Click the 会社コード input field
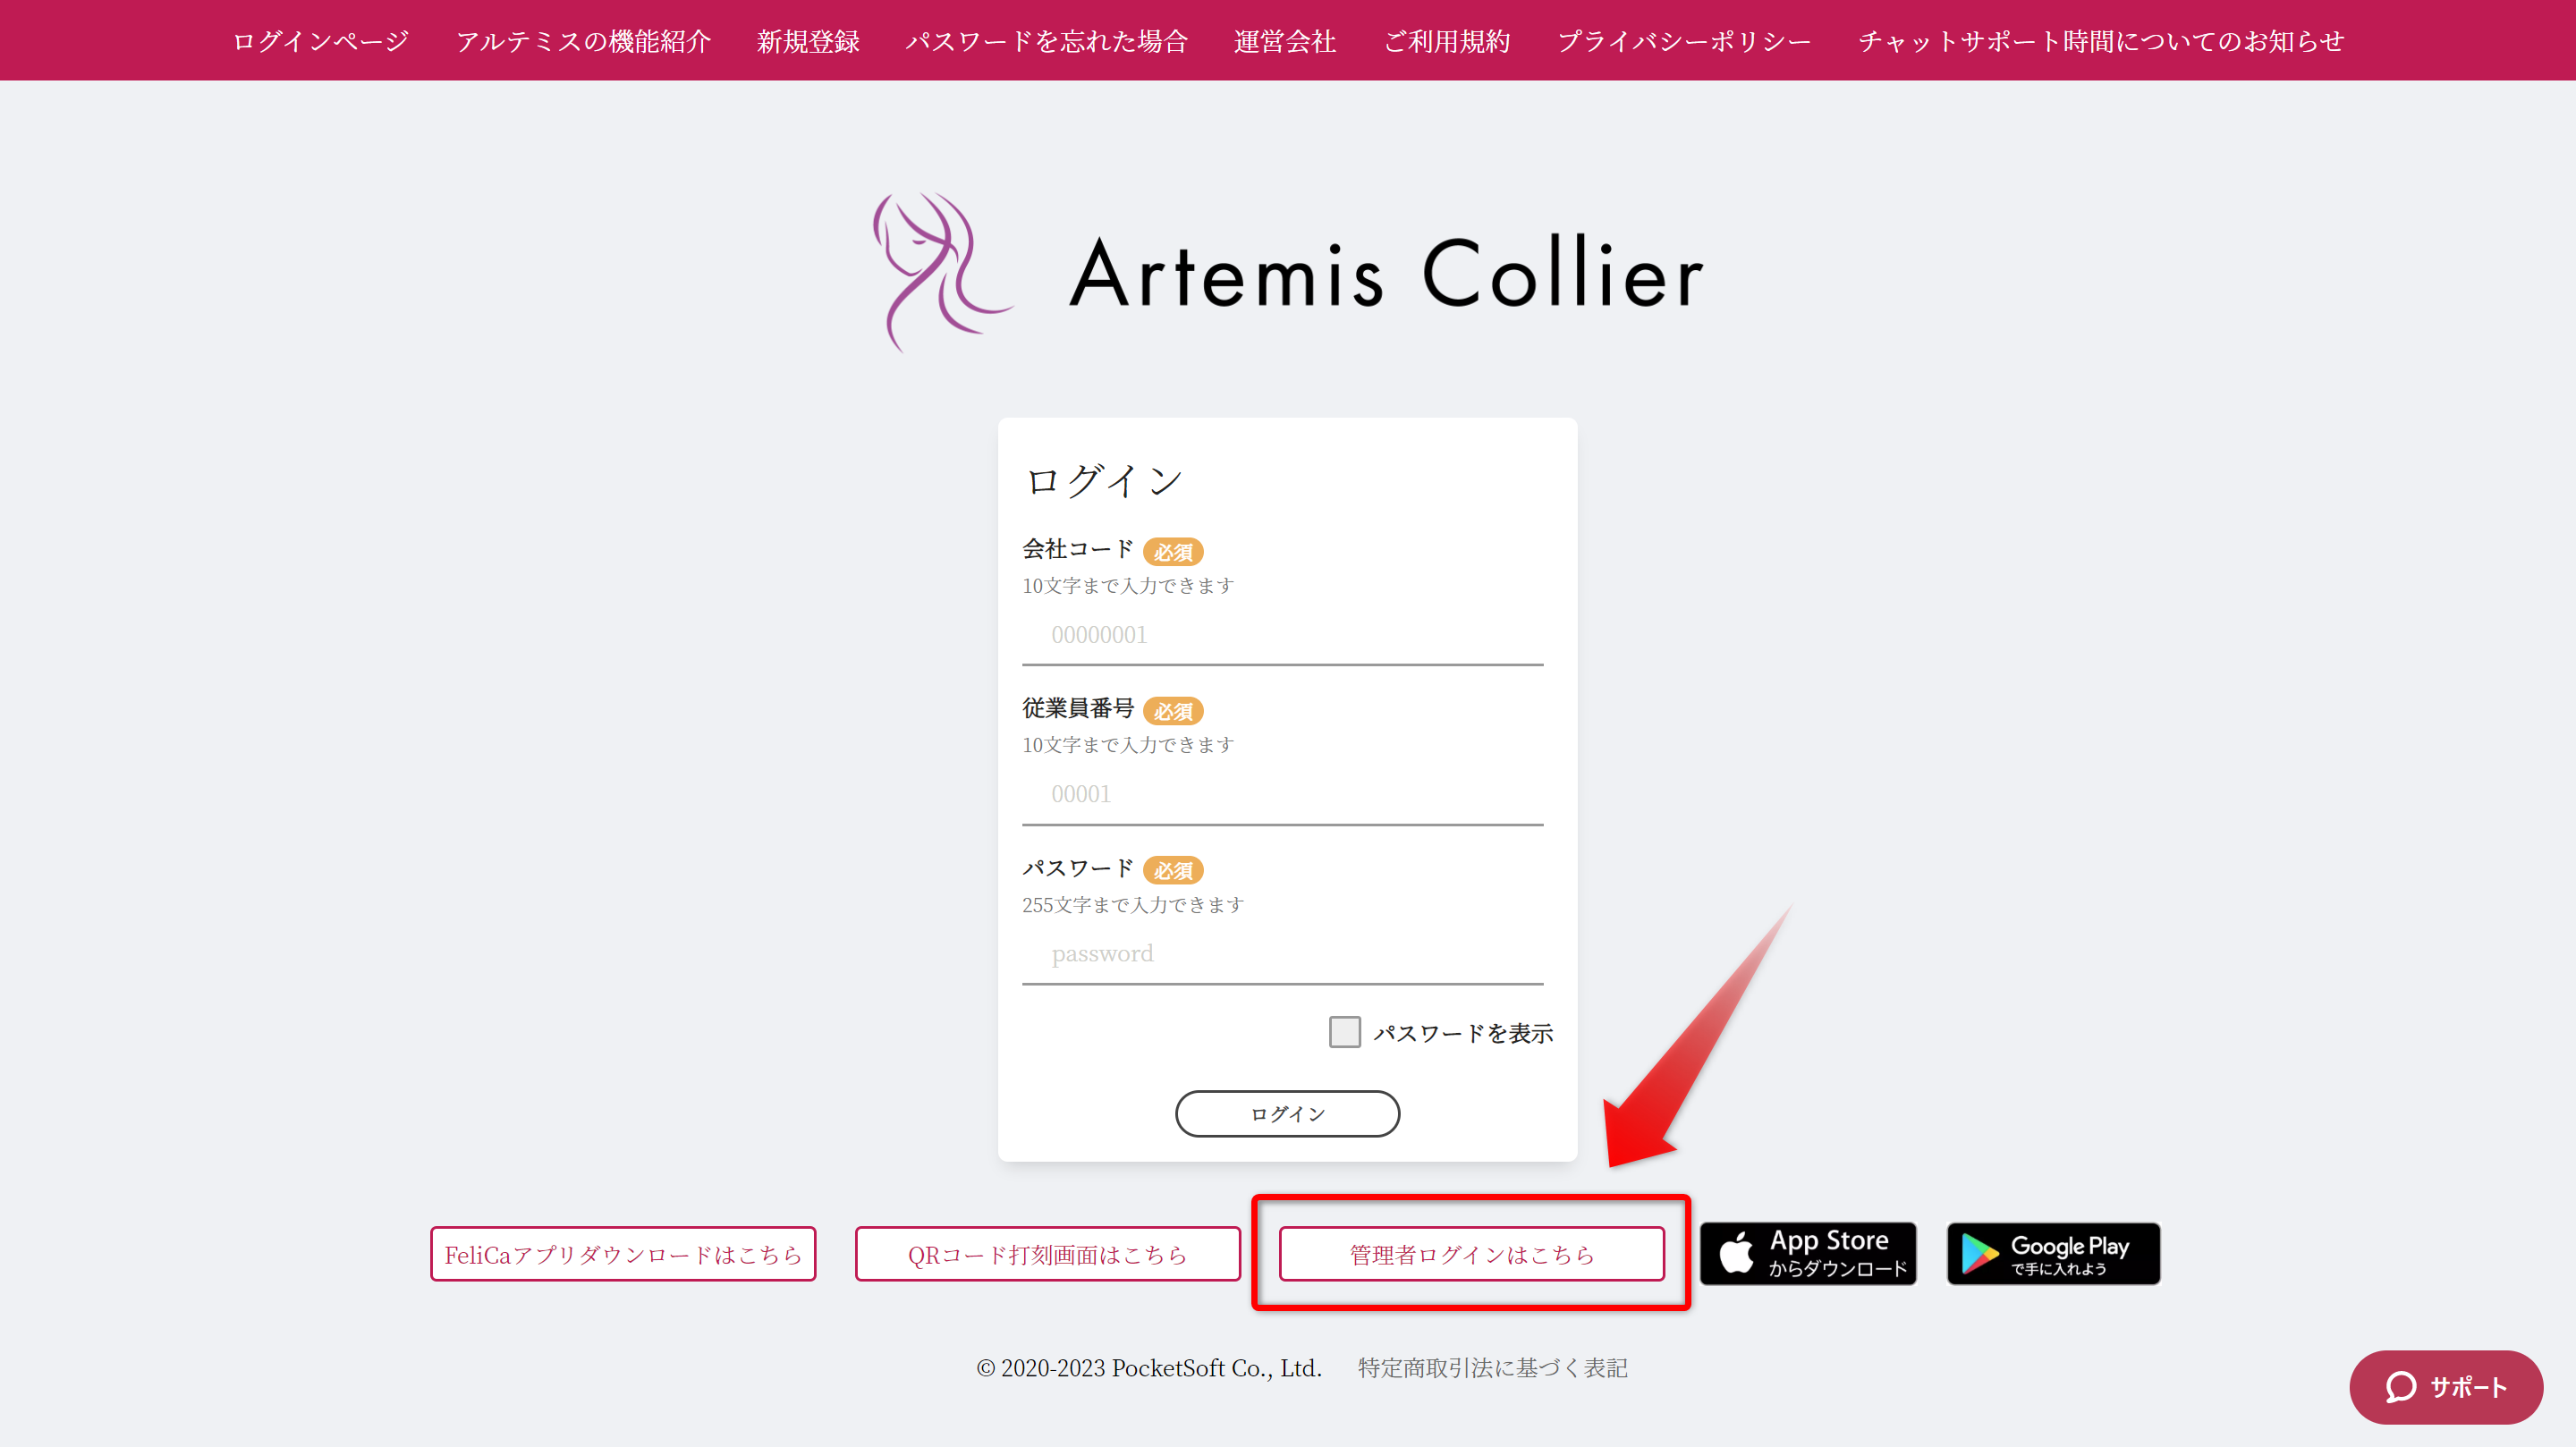The width and height of the screenshot is (2576, 1447). click(1282, 635)
